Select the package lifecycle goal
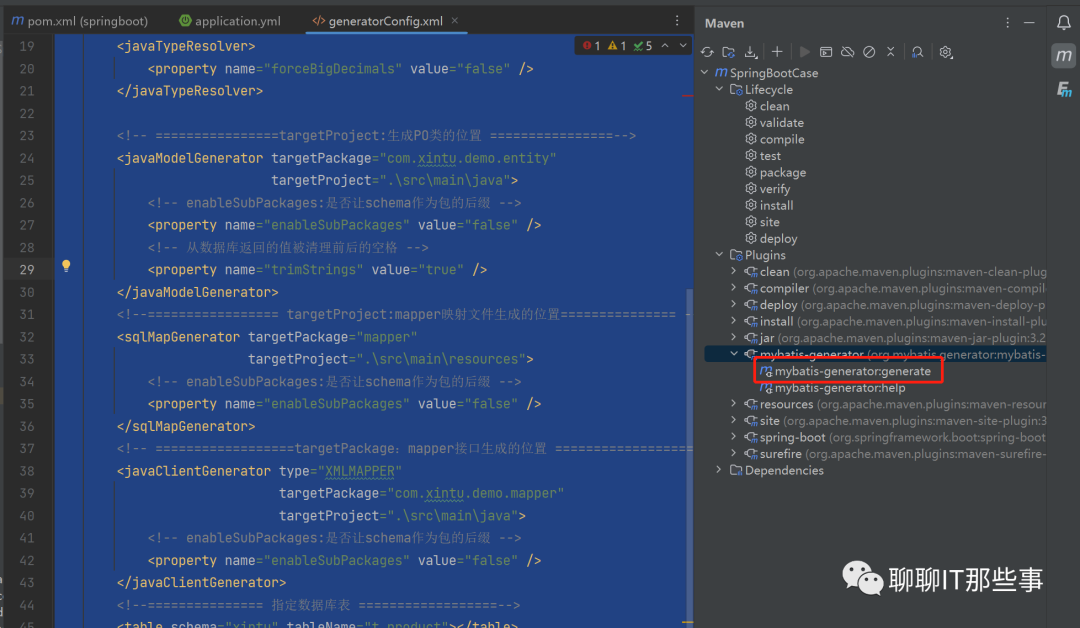This screenshot has height=628, width=1080. [x=776, y=172]
